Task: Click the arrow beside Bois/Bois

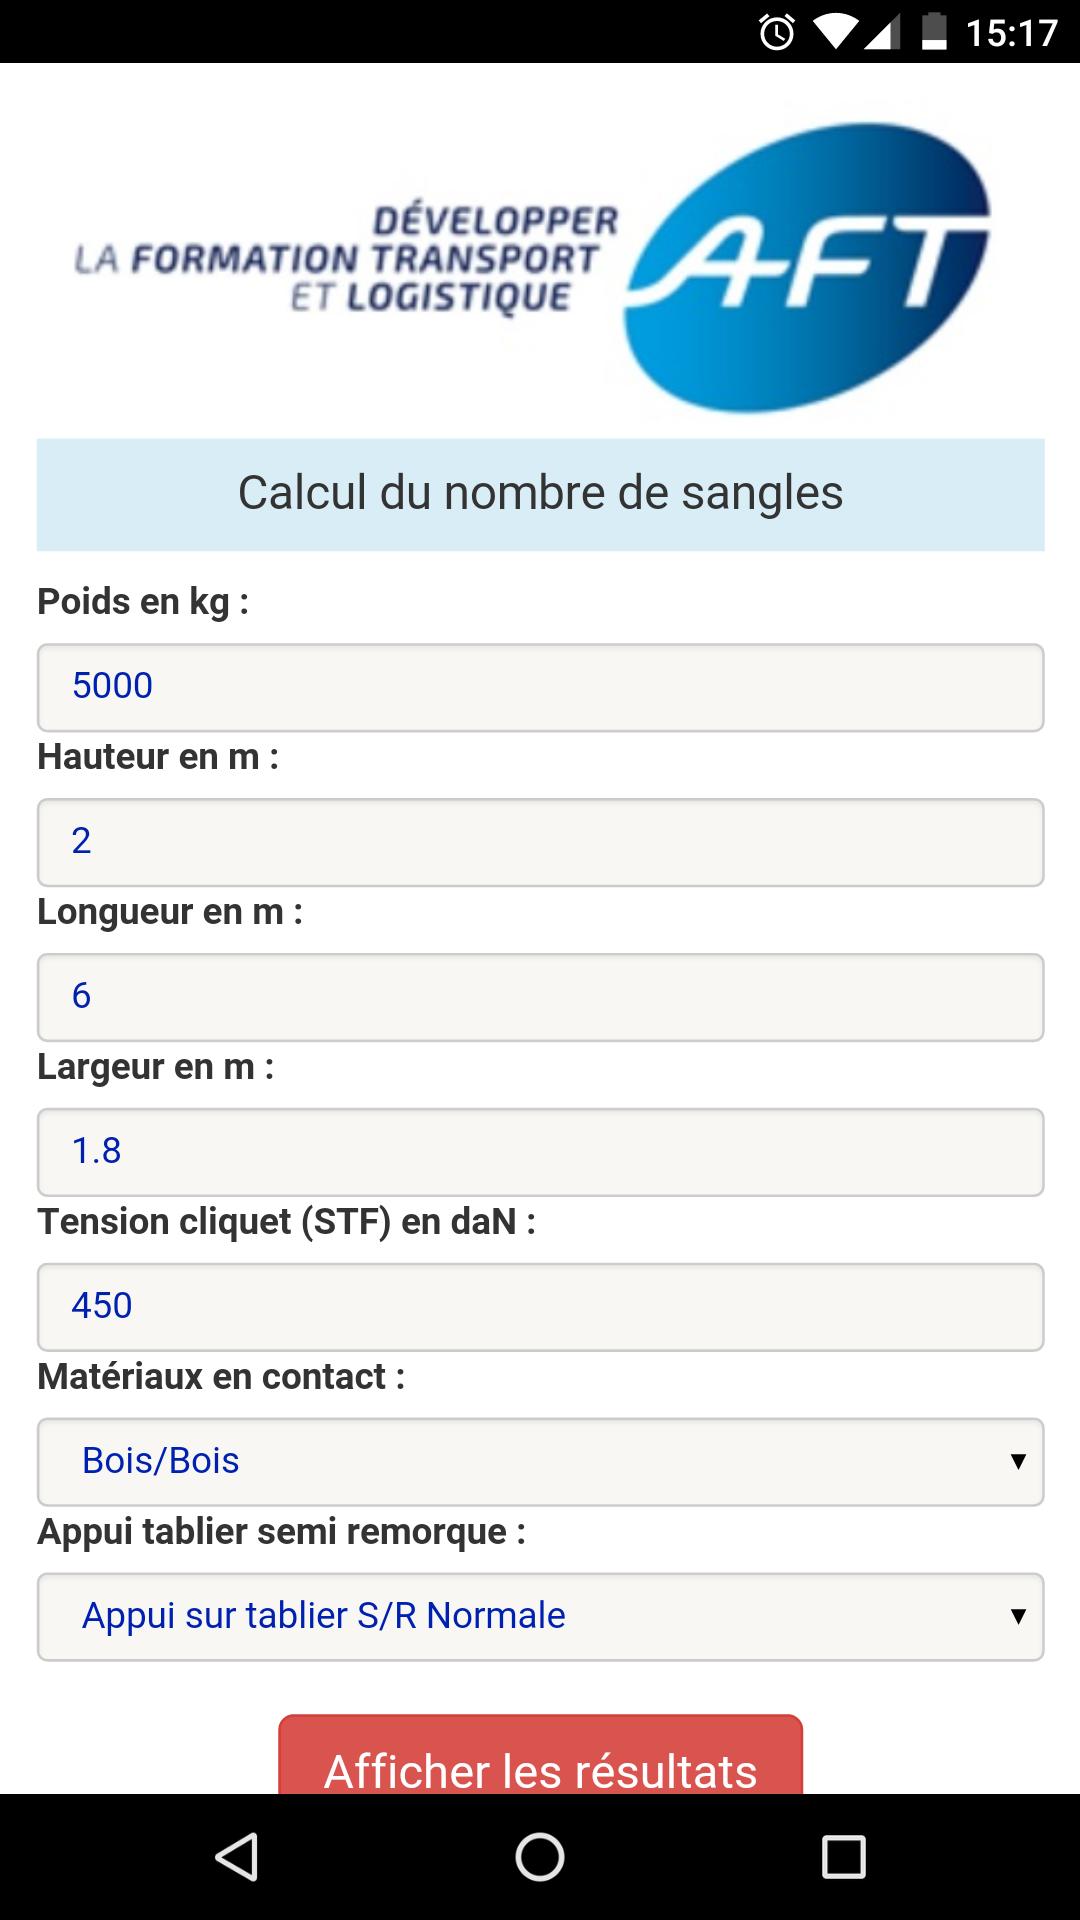Action: (x=1018, y=1461)
